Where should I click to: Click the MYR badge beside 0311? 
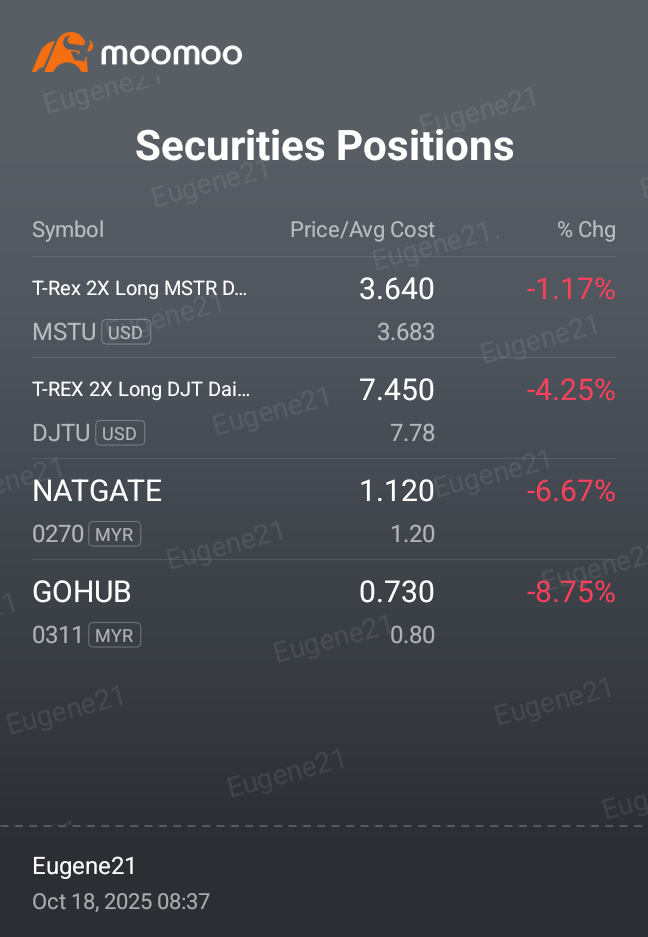pyautogui.click(x=115, y=635)
